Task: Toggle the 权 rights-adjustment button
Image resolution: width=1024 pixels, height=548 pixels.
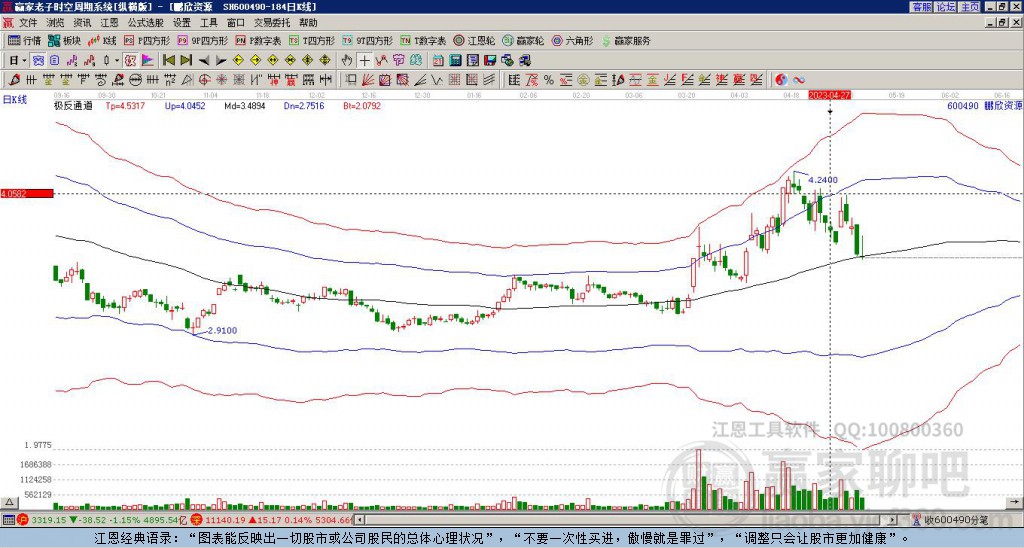Action: (130, 60)
